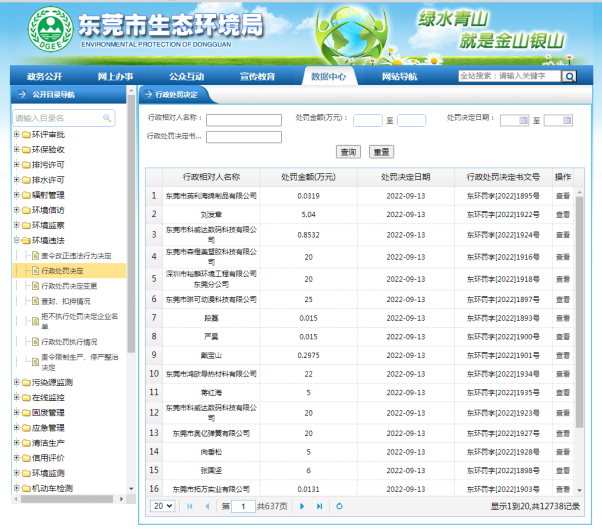Open the page size 20 dropdown

(163, 506)
